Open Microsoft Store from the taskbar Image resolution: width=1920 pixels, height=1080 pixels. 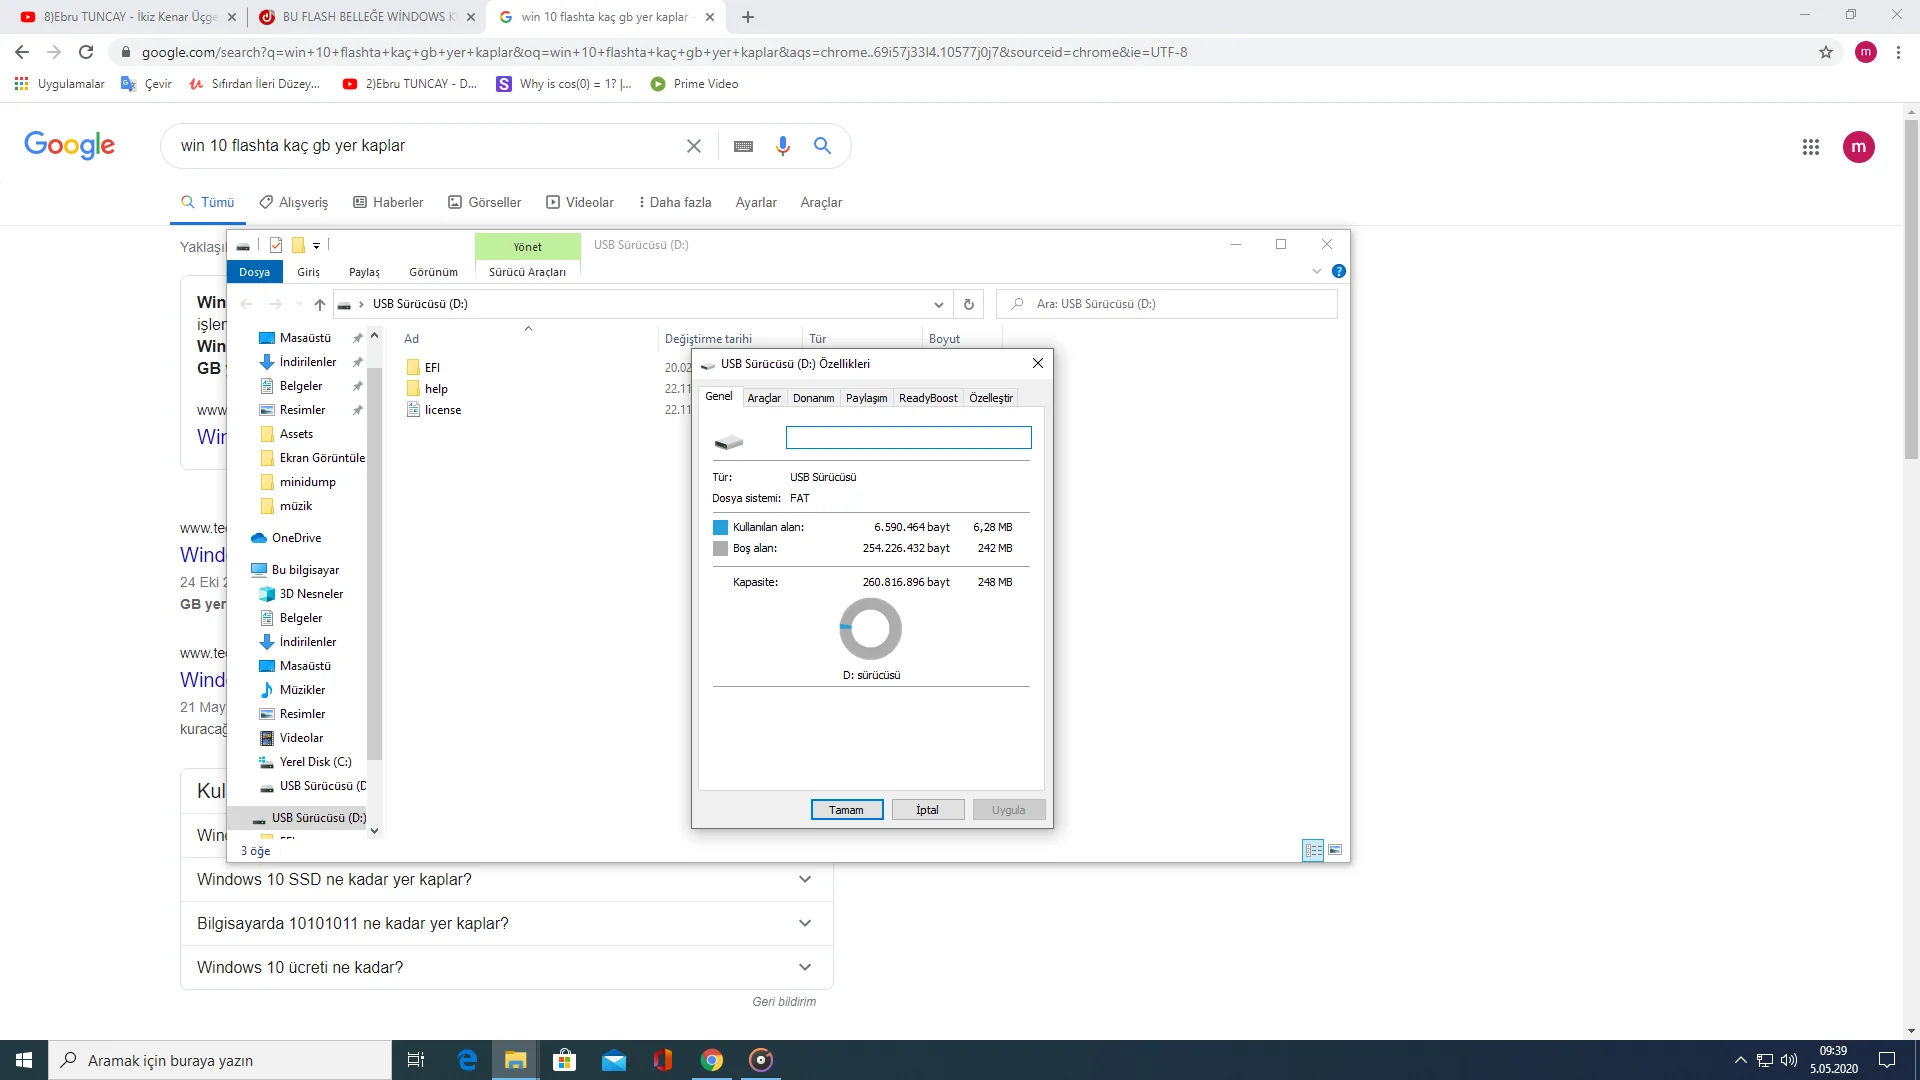[564, 1060]
